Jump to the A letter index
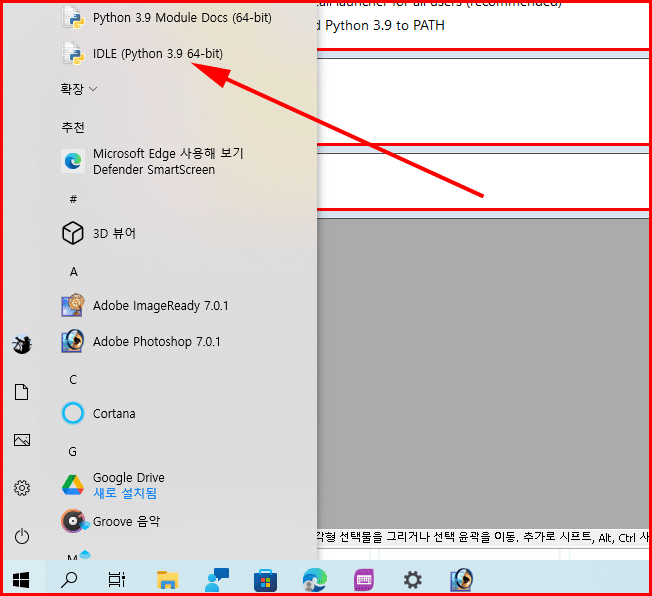652x596 pixels. 74,272
